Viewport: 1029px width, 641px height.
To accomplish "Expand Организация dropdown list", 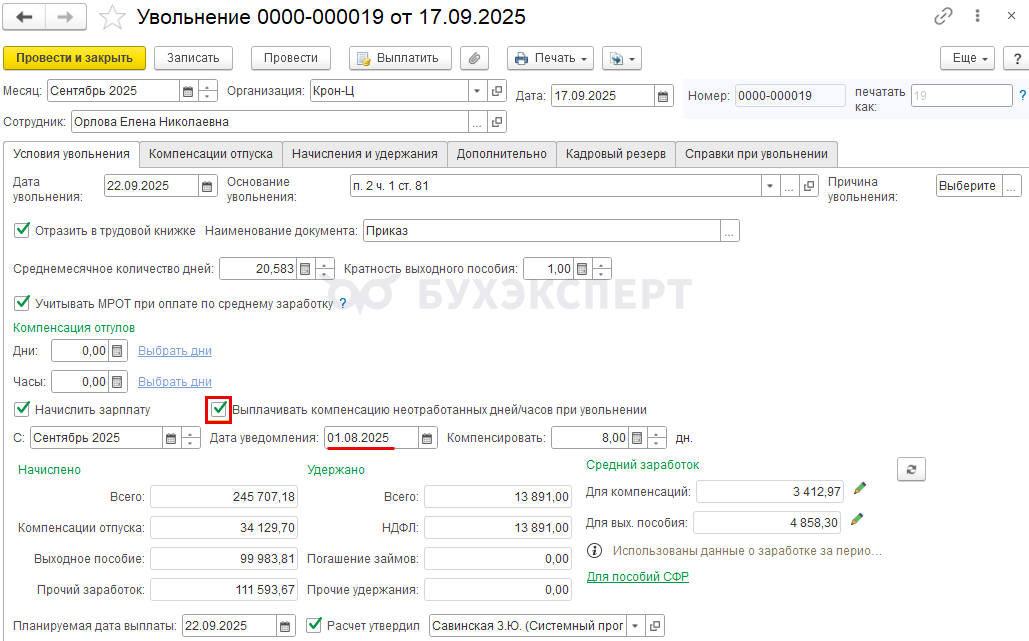I will point(477,91).
